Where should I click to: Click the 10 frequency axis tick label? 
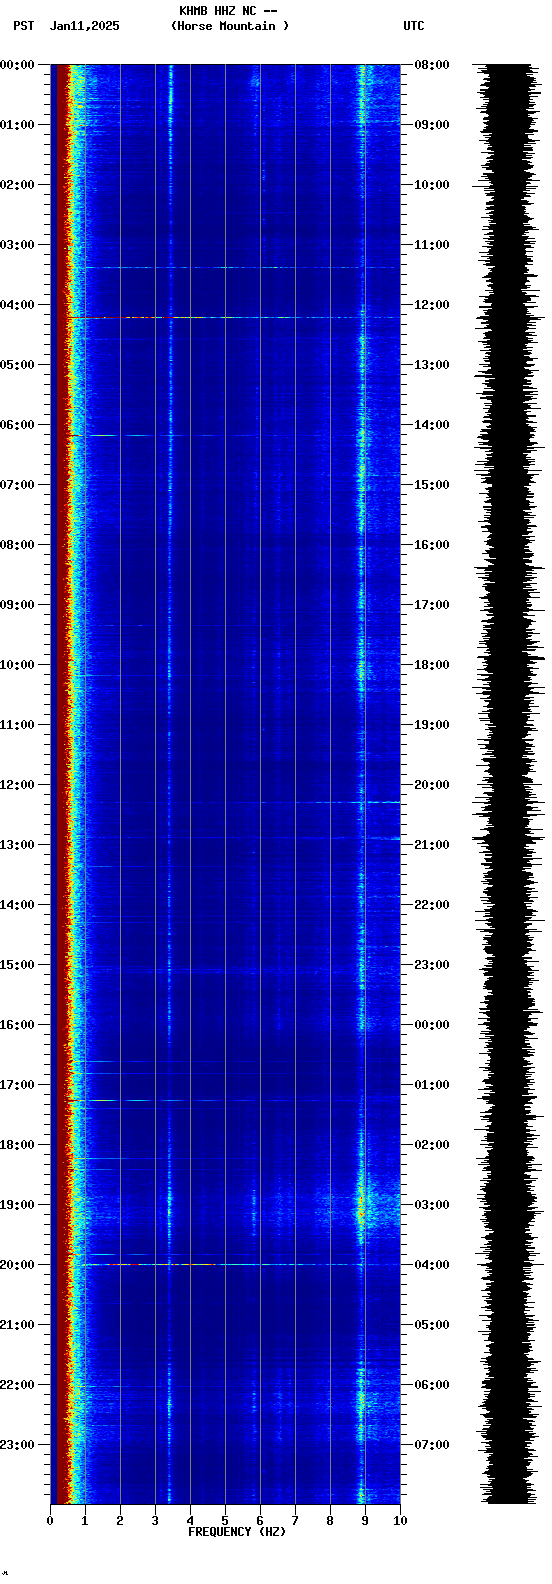click(x=400, y=1521)
